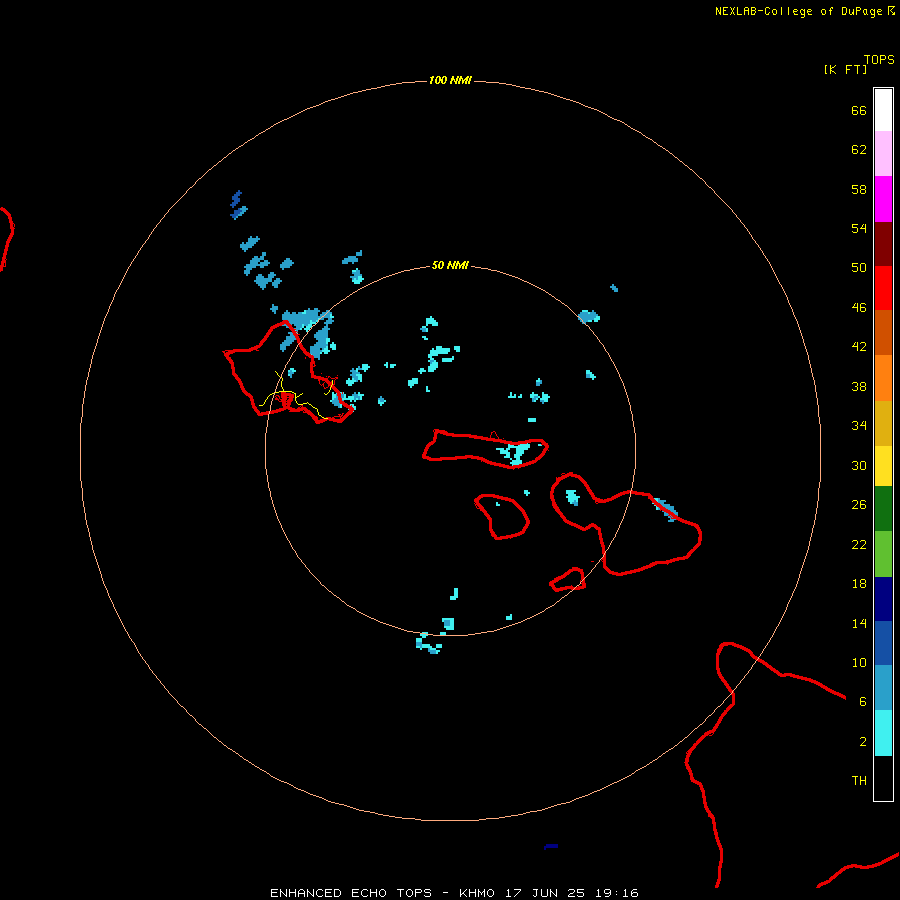Click the 18 legend value
900x900 pixels.
coord(859,584)
